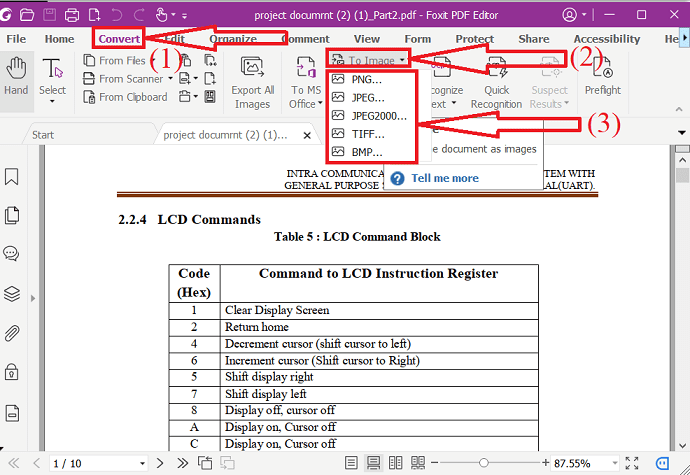
Task: Open the To Image dropdown
Action: tap(368, 59)
